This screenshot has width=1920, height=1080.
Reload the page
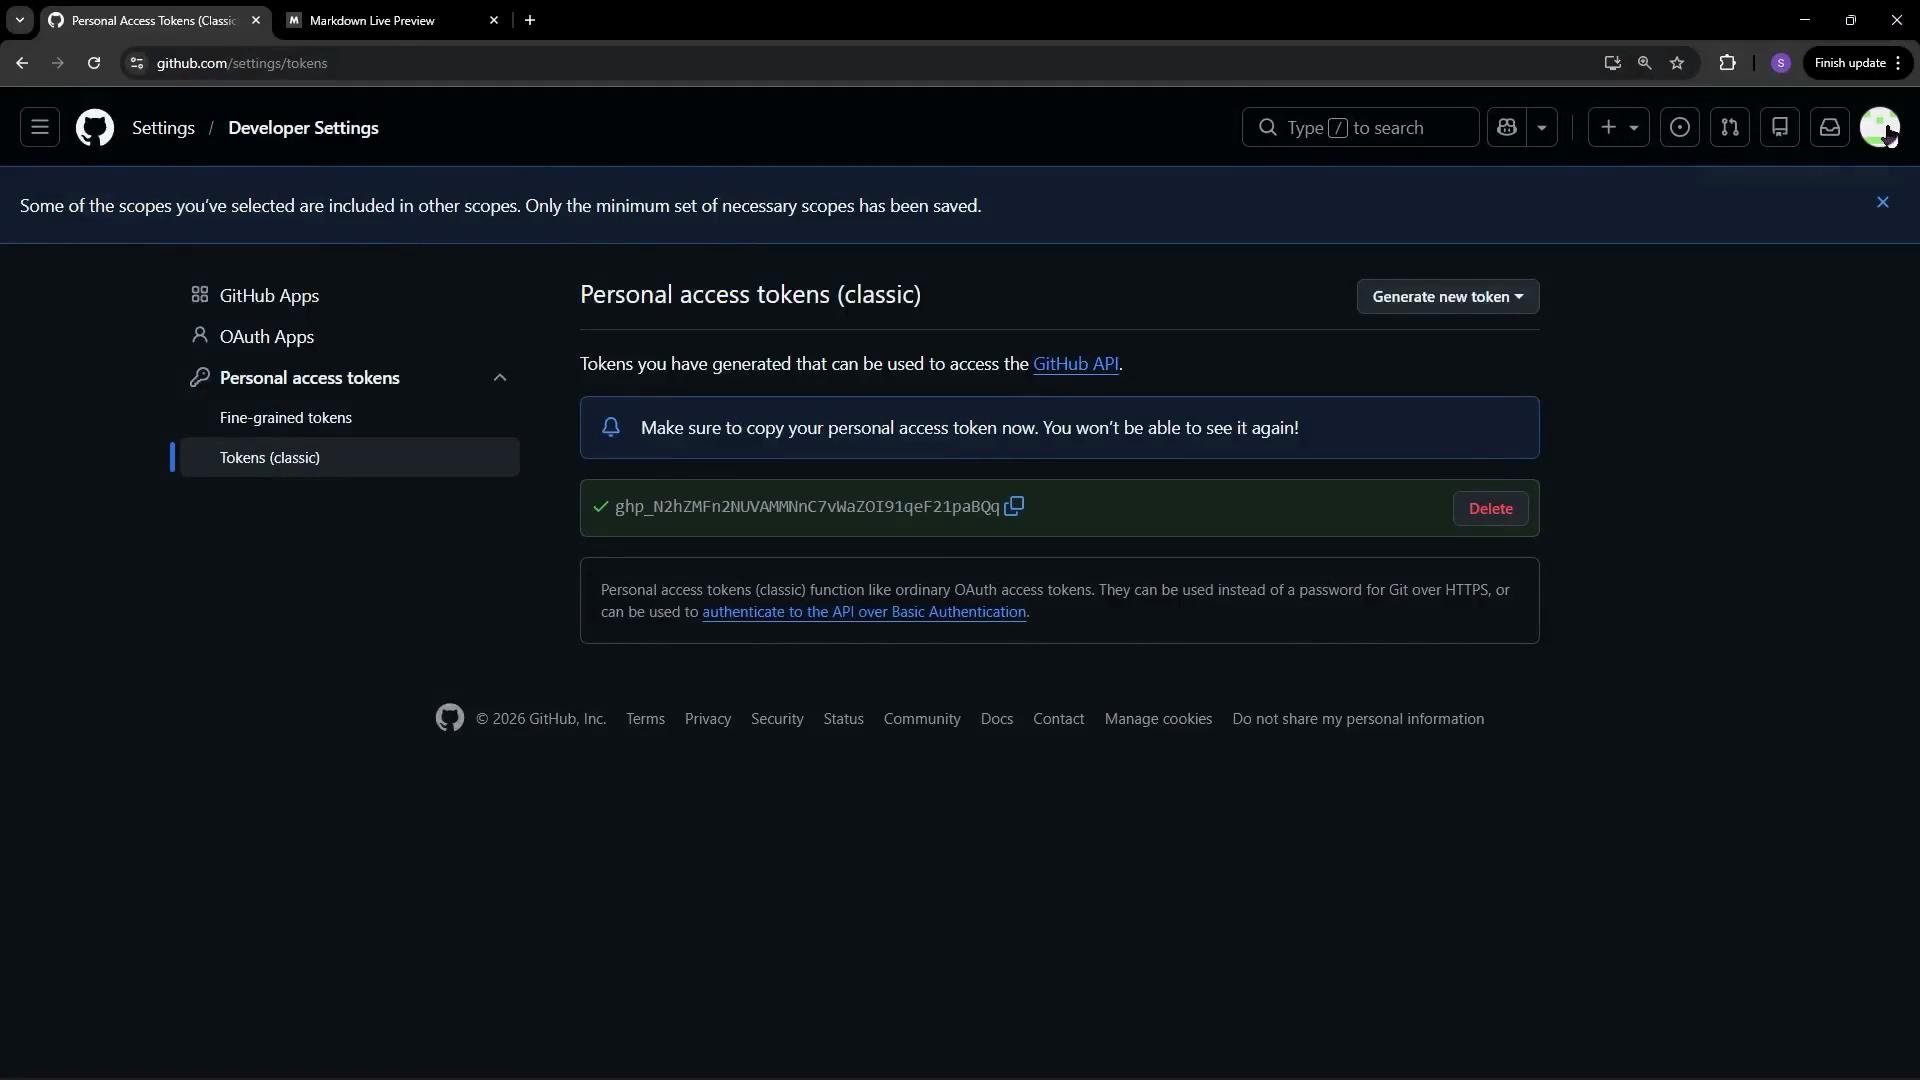(94, 63)
